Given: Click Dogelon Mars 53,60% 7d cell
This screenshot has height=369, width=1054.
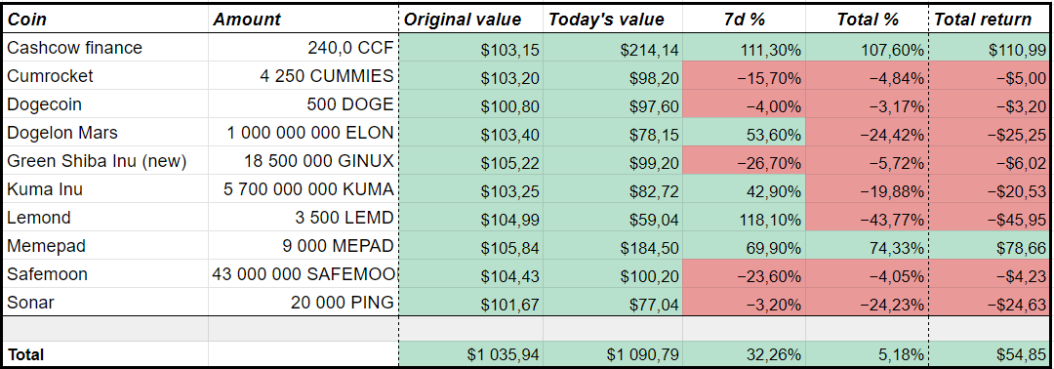Looking at the screenshot, I should [743, 132].
